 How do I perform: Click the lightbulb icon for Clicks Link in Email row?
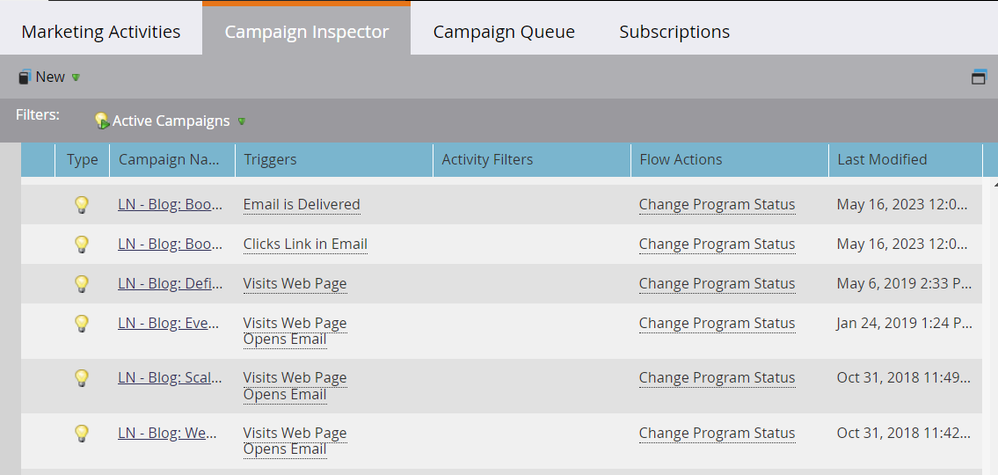tap(82, 244)
